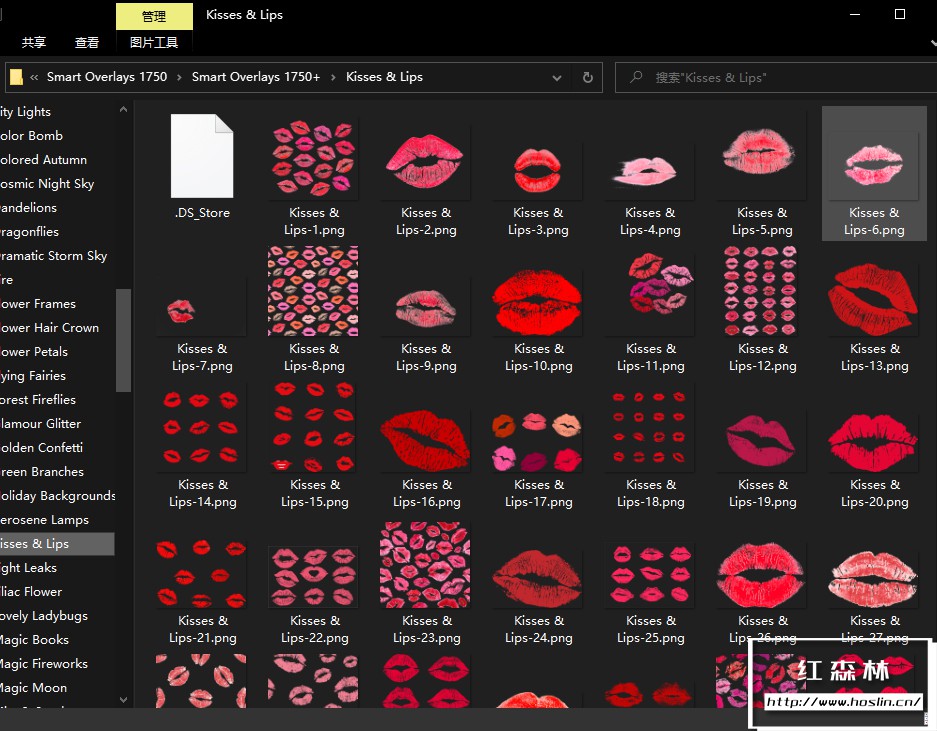
Task: Open the 查看 ribbon tab
Action: (x=87, y=42)
